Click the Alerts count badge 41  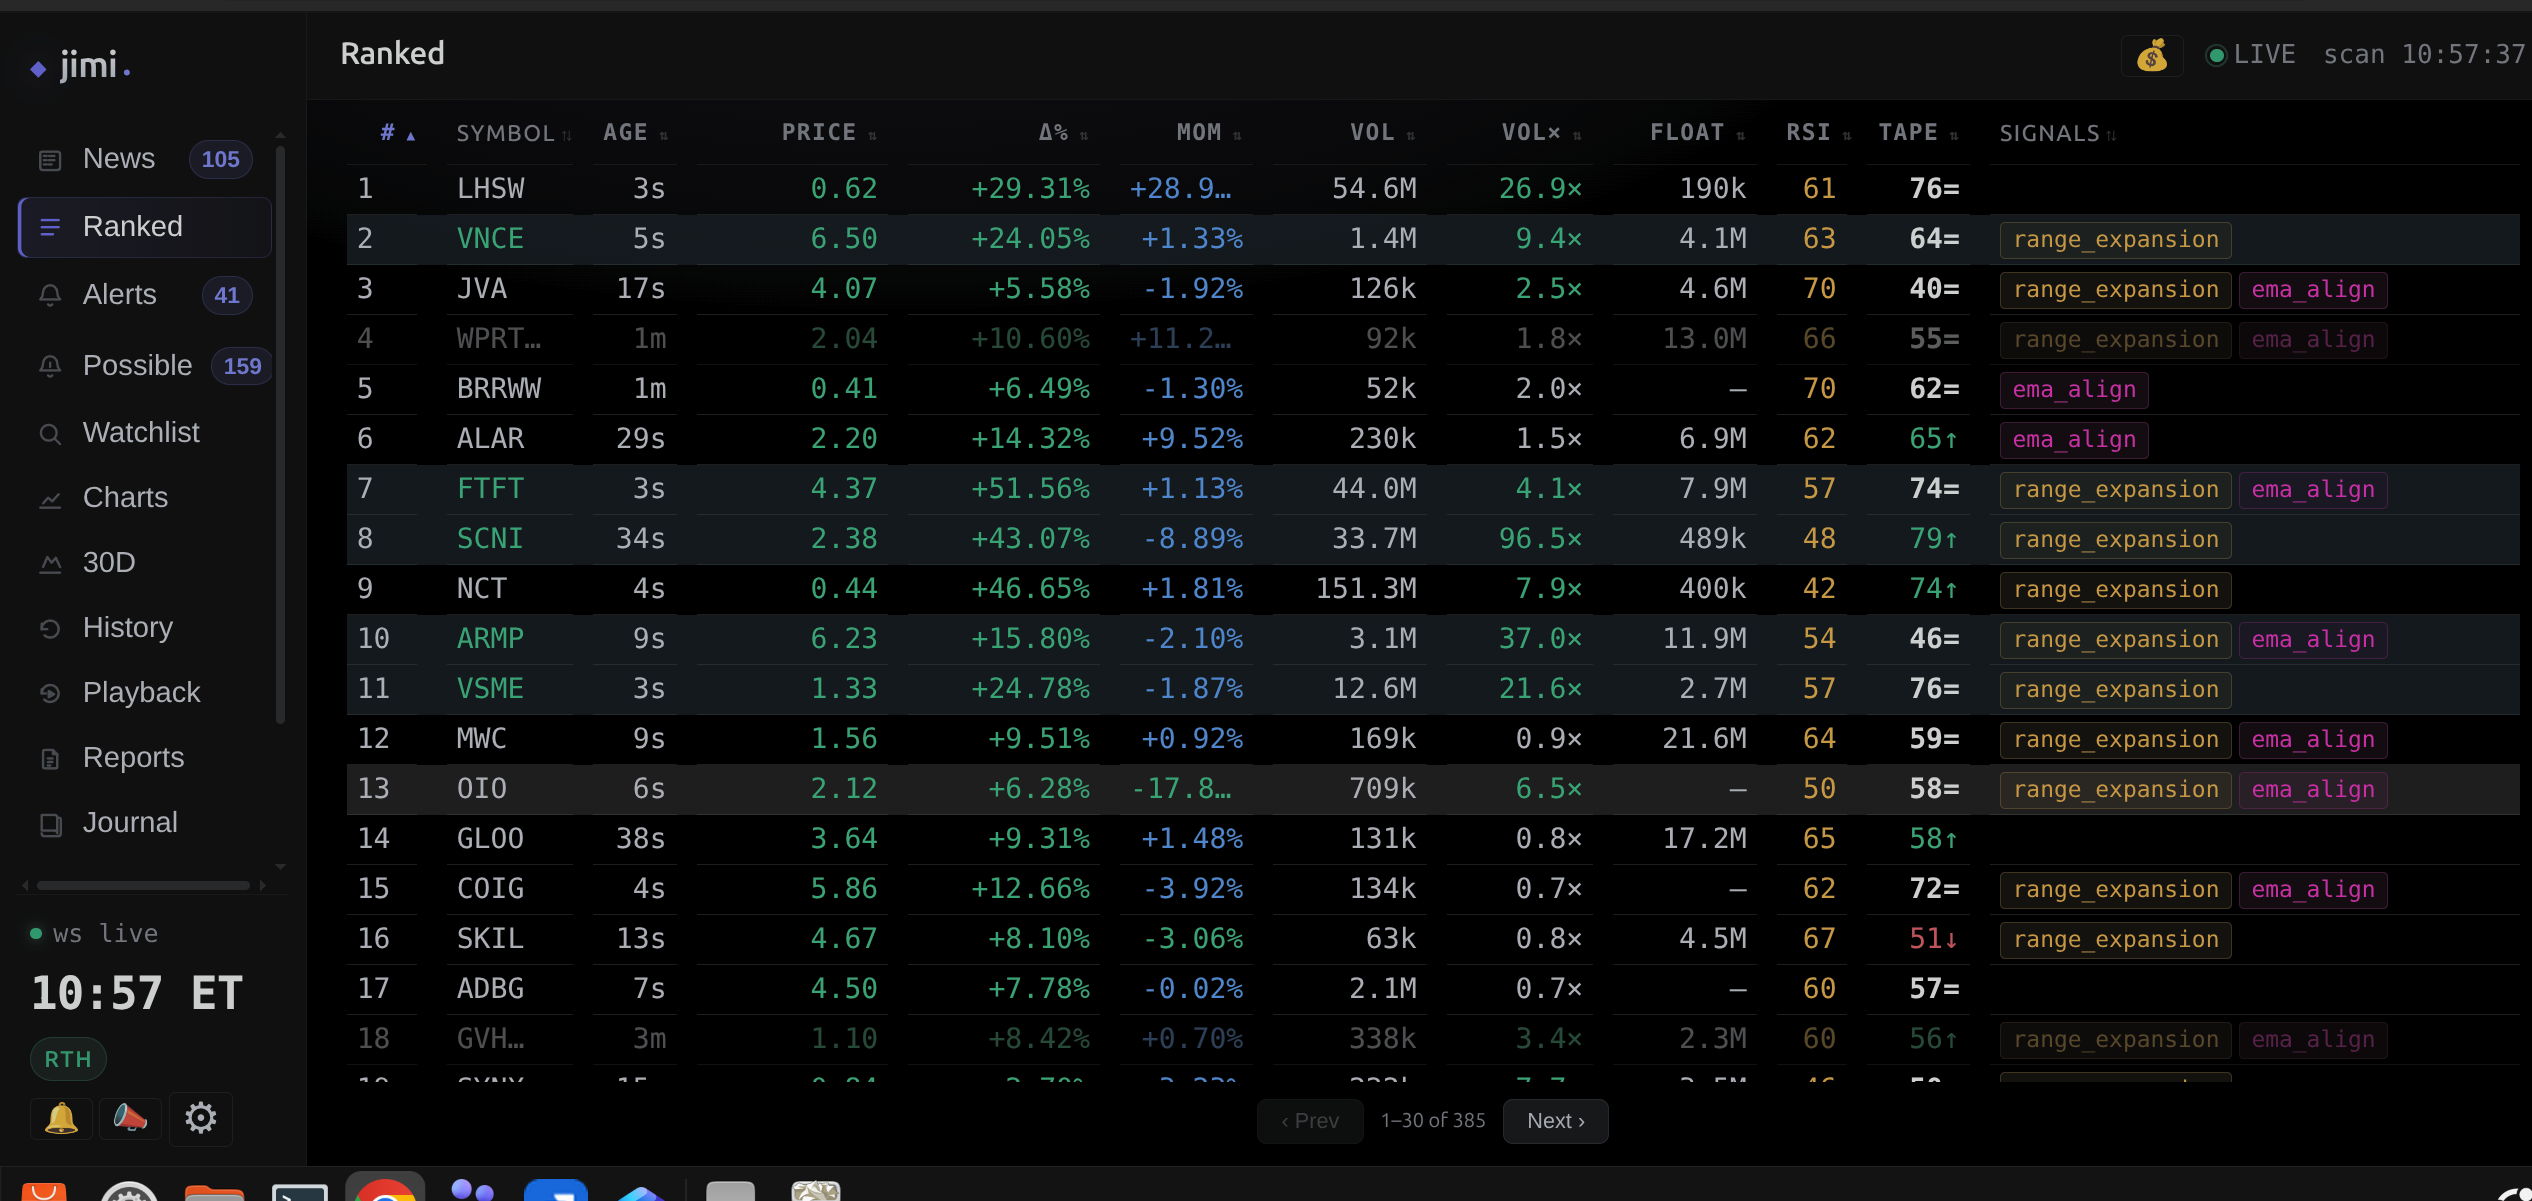tap(227, 295)
